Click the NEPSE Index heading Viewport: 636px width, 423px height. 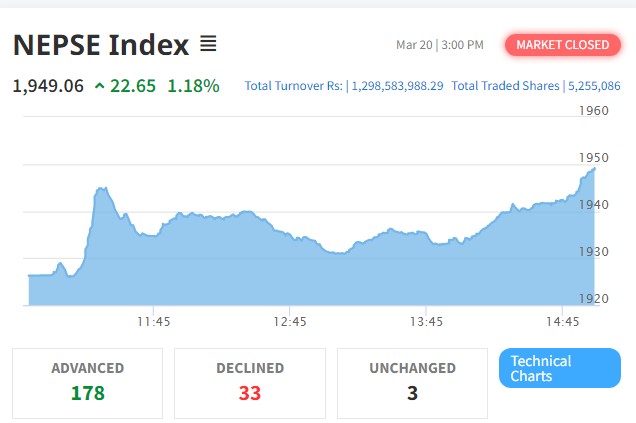tap(100, 45)
